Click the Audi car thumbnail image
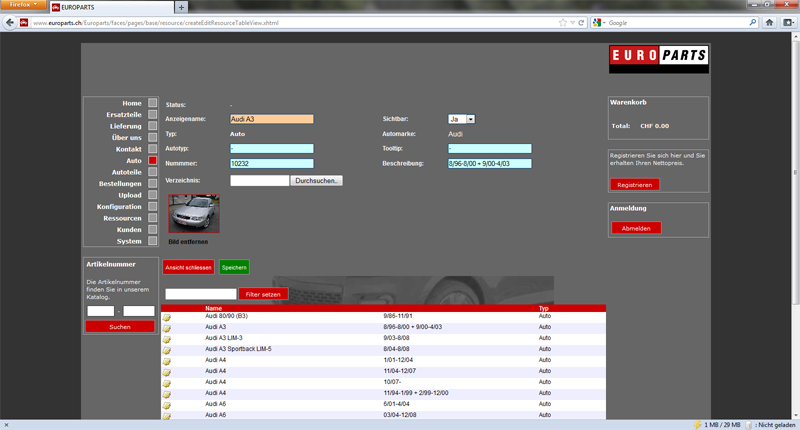800x430 pixels. (194, 213)
